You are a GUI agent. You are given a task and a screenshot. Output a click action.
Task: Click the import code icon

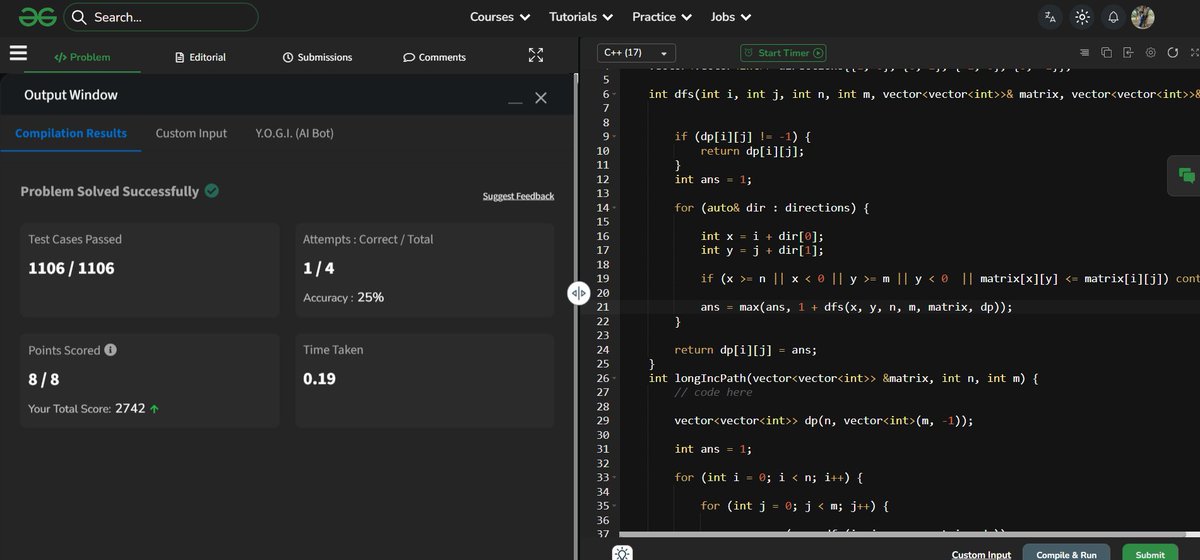[x=1128, y=53]
